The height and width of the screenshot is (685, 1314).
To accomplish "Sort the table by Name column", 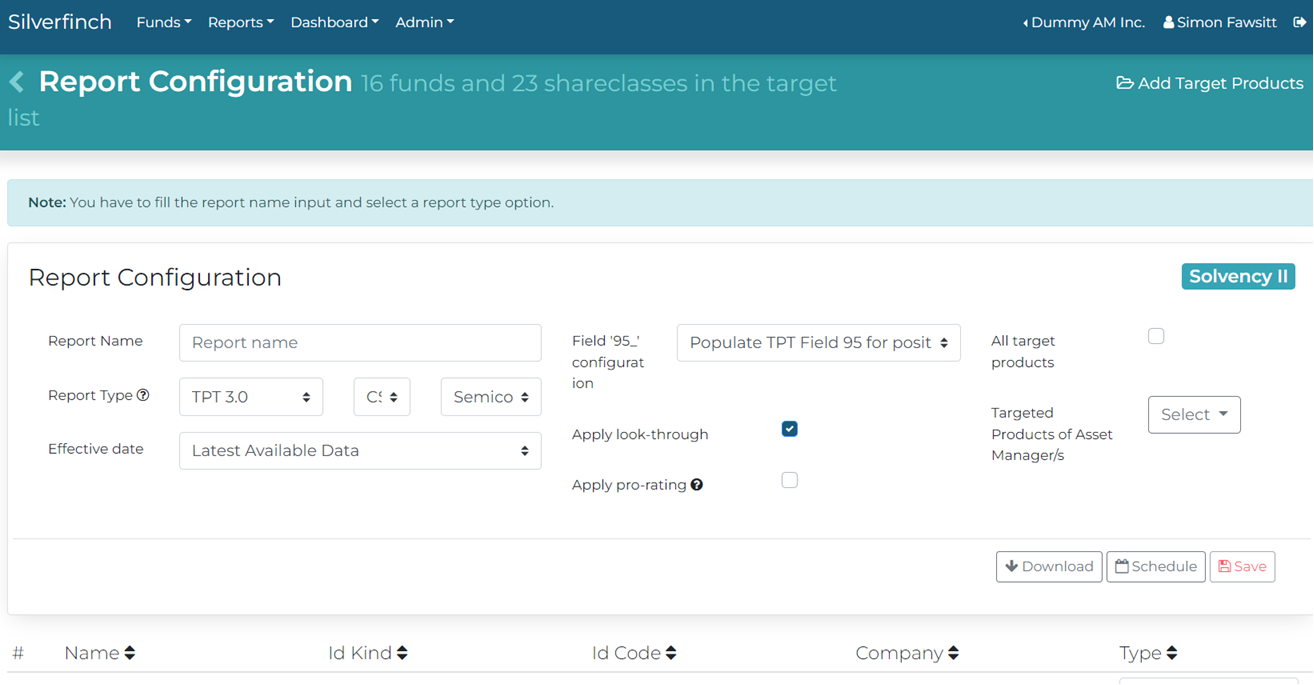I will 129,653.
